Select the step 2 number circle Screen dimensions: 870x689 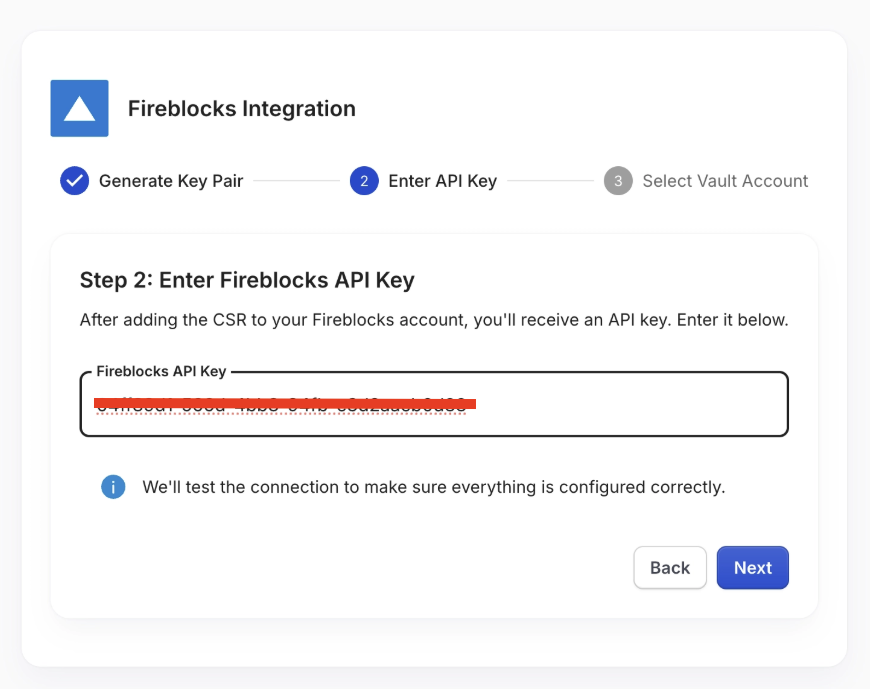[x=364, y=181]
